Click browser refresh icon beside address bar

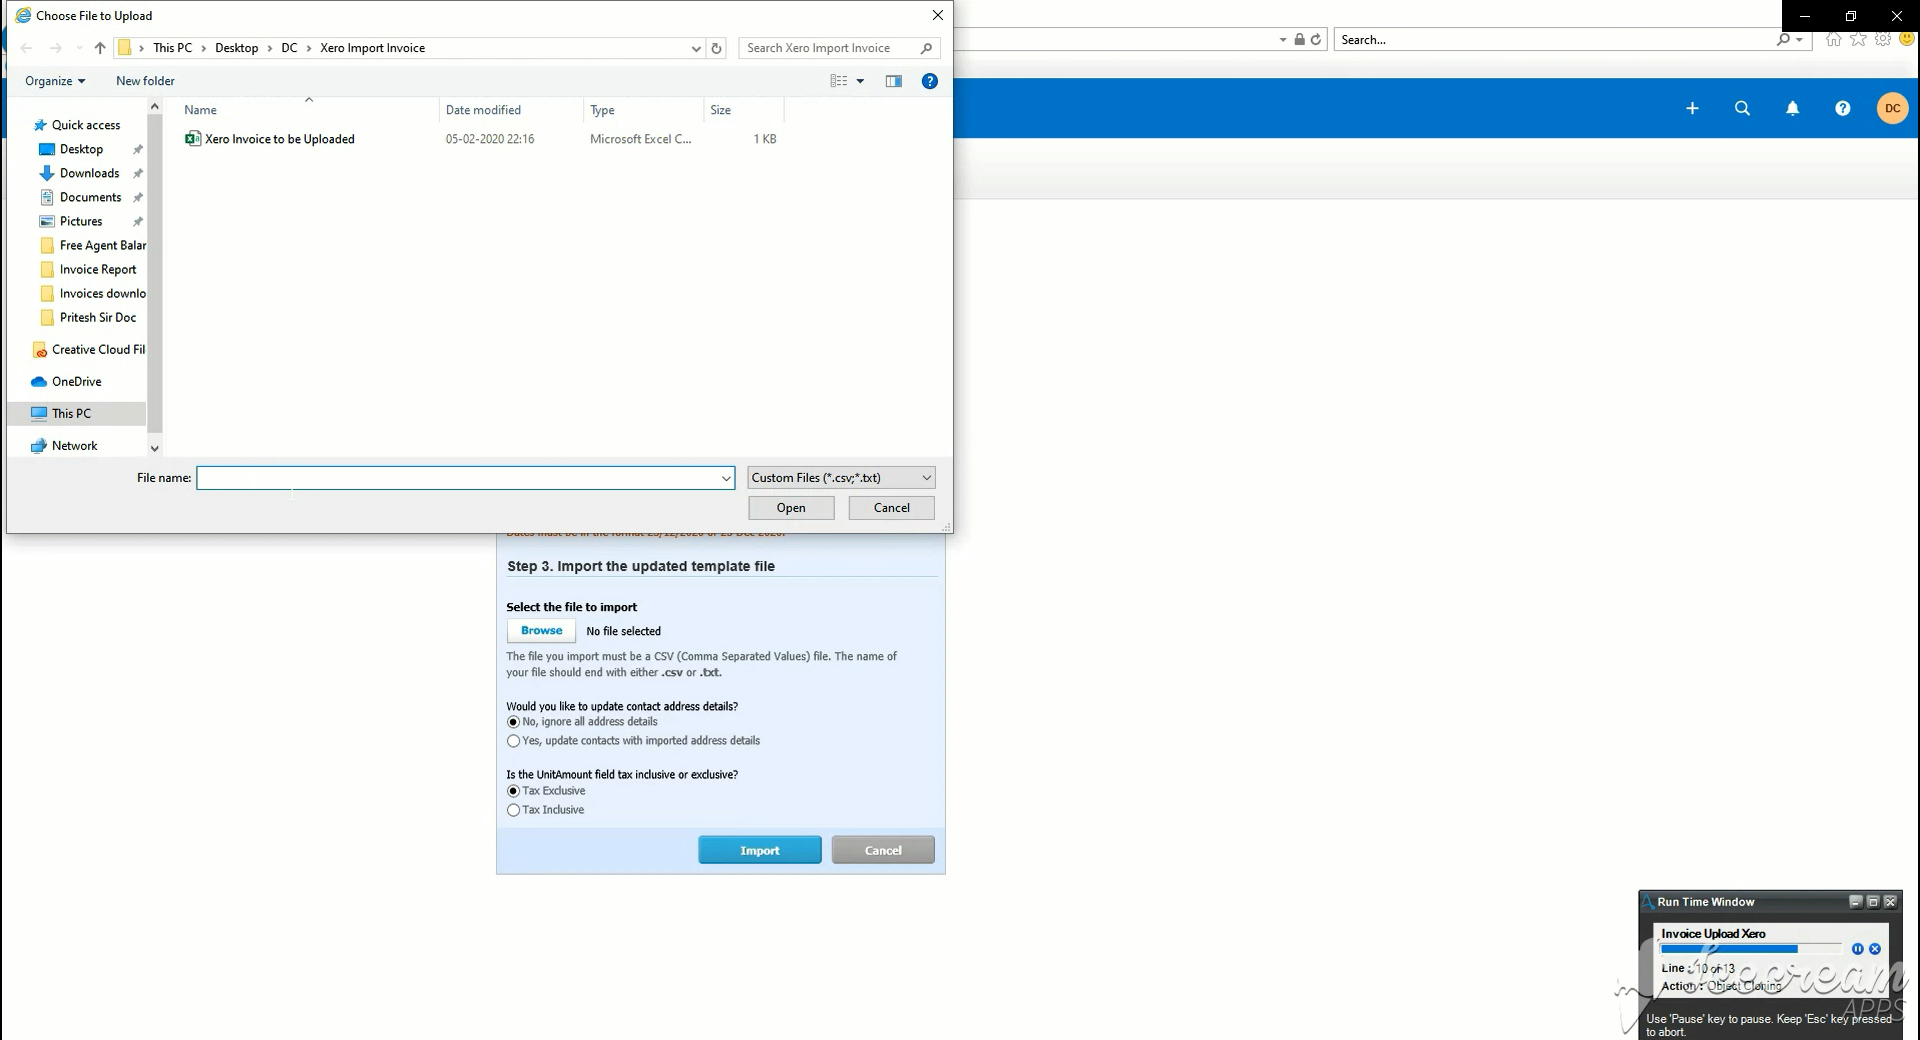1316,40
